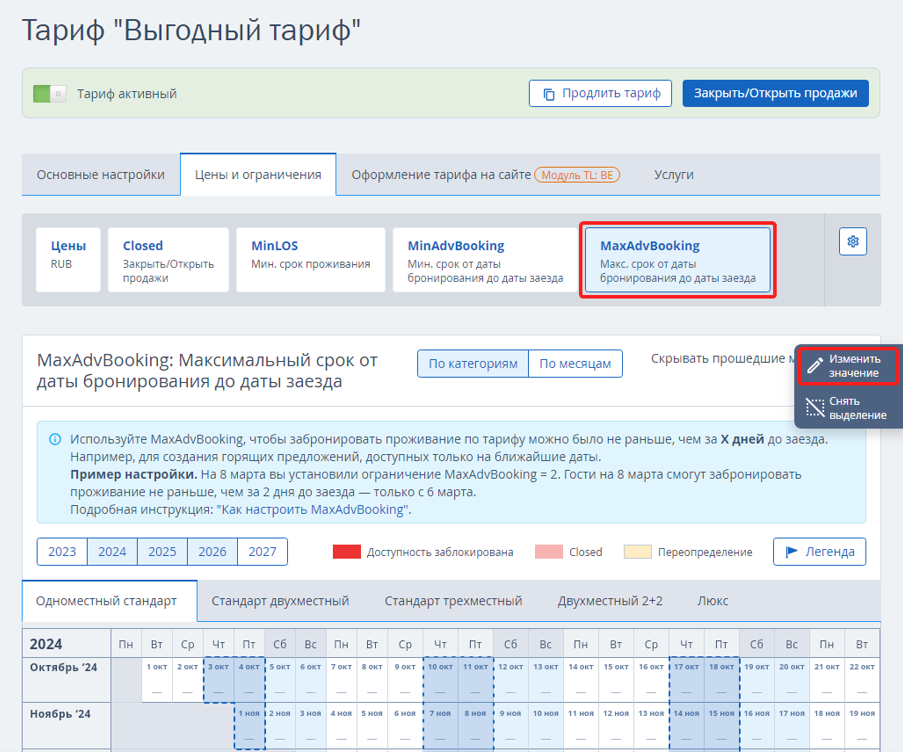Click the pencil icon for Изменить значение
Screen dimensions: 903x752
tap(814, 366)
